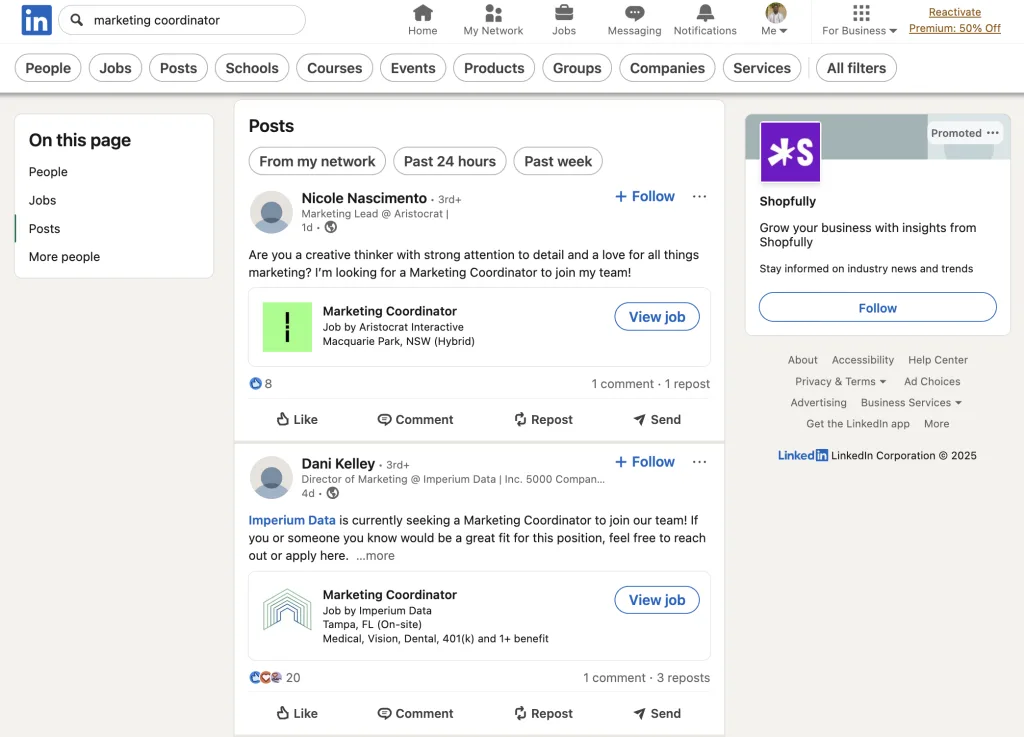This screenshot has height=737, width=1024.
Task: Toggle the From my network filter
Action: [317, 161]
